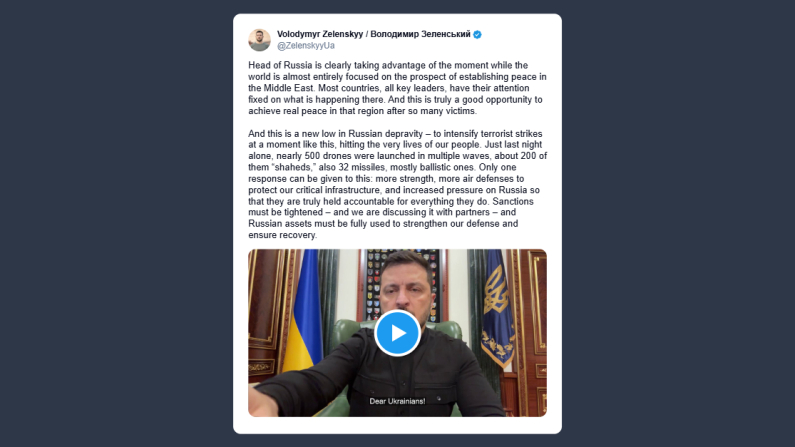Click the Cyrillic name Володимир Зеленський
The height and width of the screenshot is (447, 795).
tap(420, 34)
